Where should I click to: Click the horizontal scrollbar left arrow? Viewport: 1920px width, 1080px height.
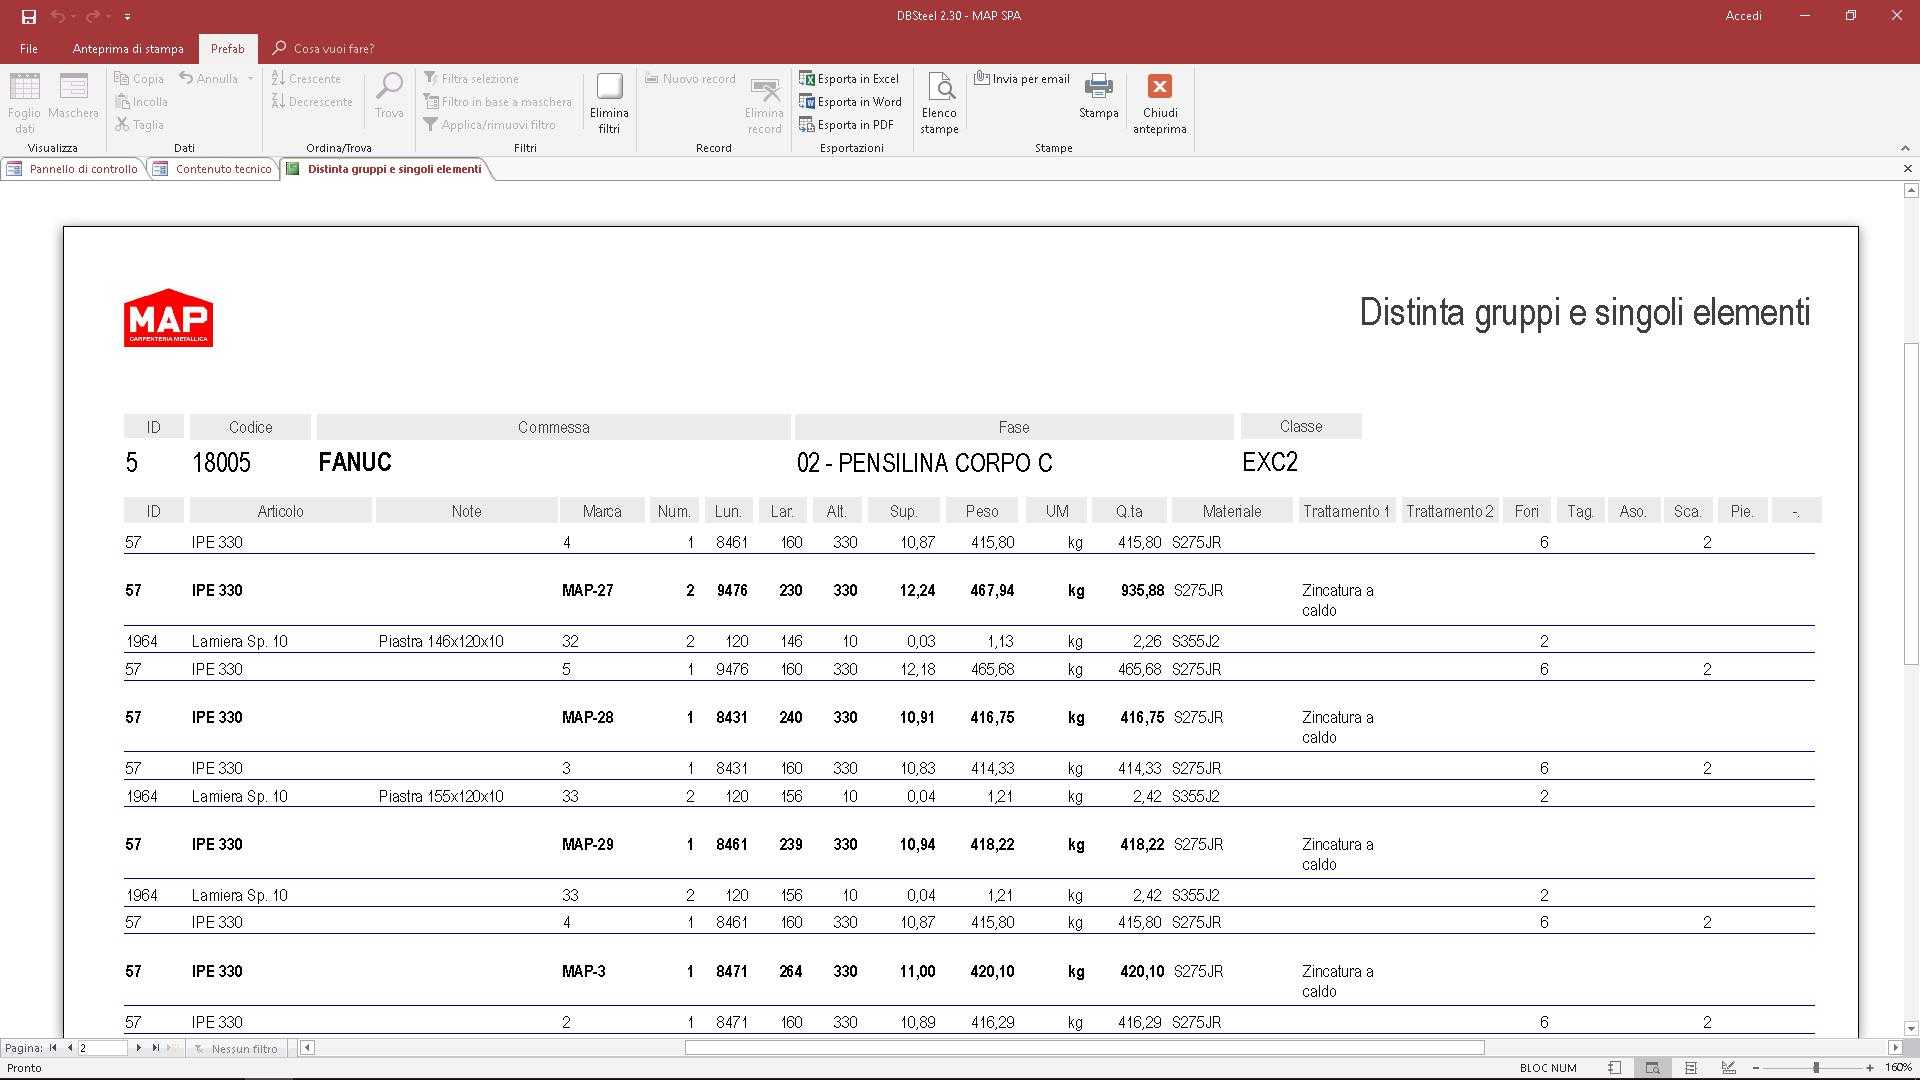pyautogui.click(x=307, y=1048)
